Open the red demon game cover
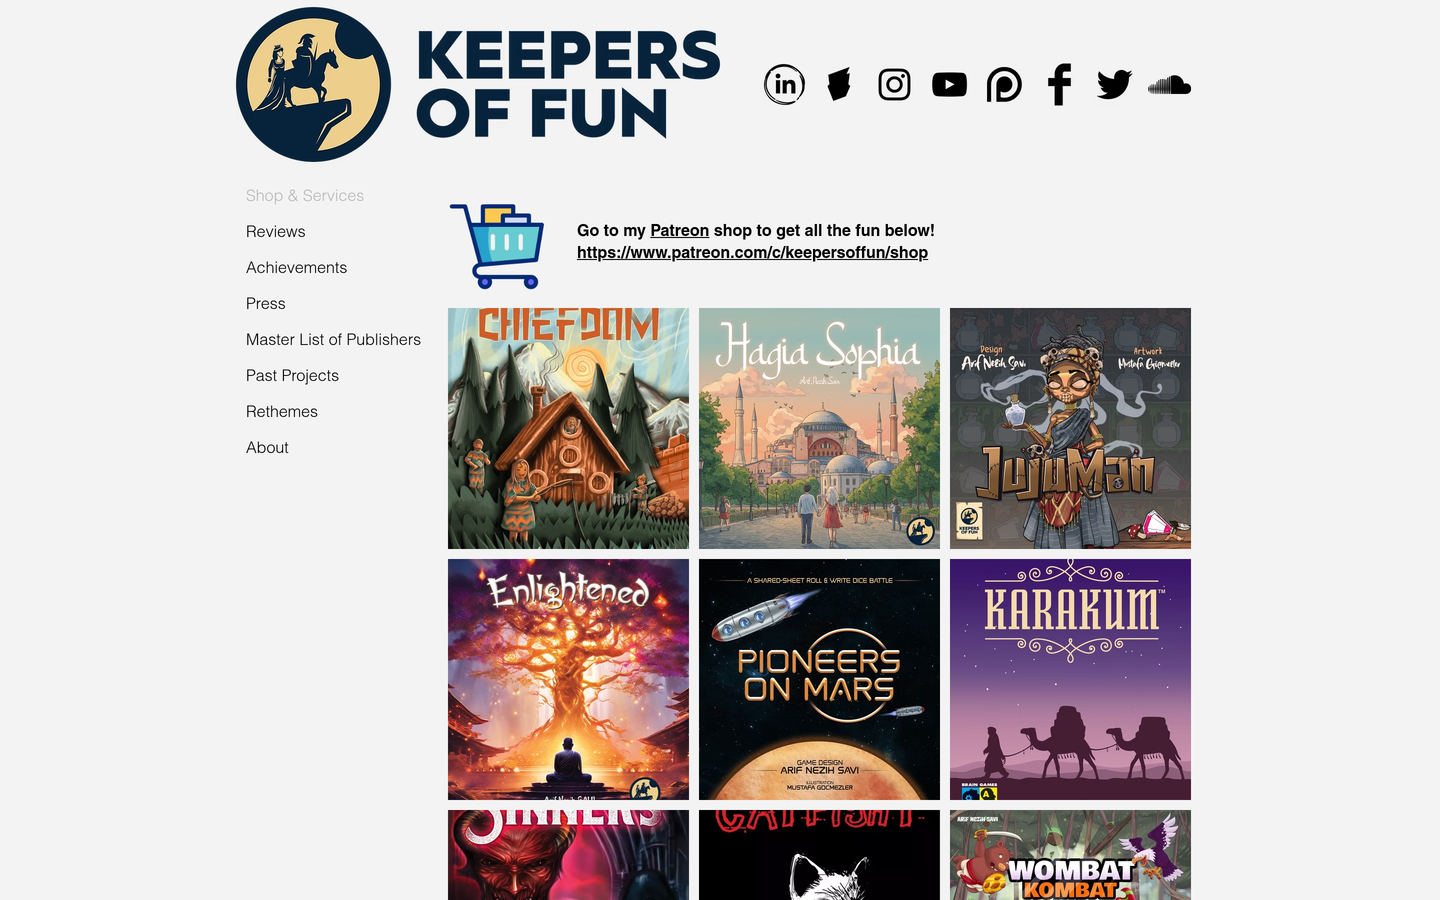This screenshot has height=900, width=1440. (568, 855)
